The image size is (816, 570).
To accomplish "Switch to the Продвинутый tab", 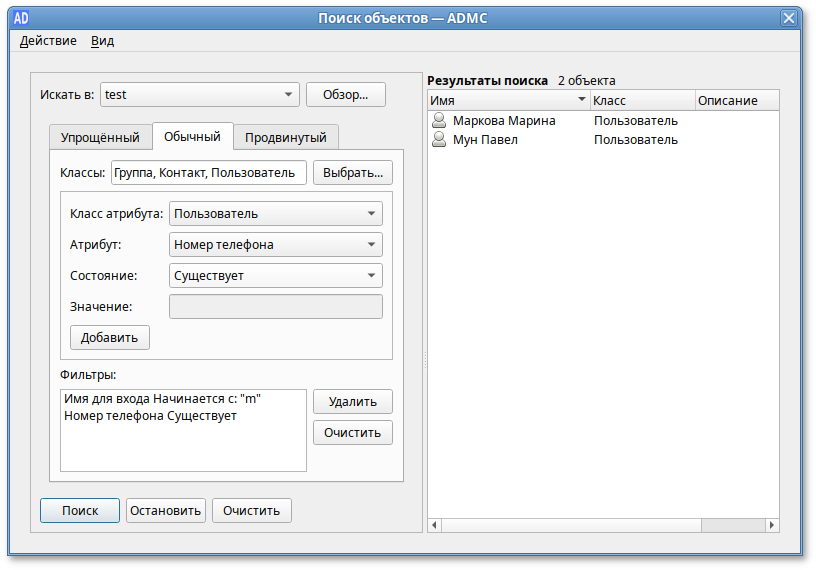I will point(286,137).
